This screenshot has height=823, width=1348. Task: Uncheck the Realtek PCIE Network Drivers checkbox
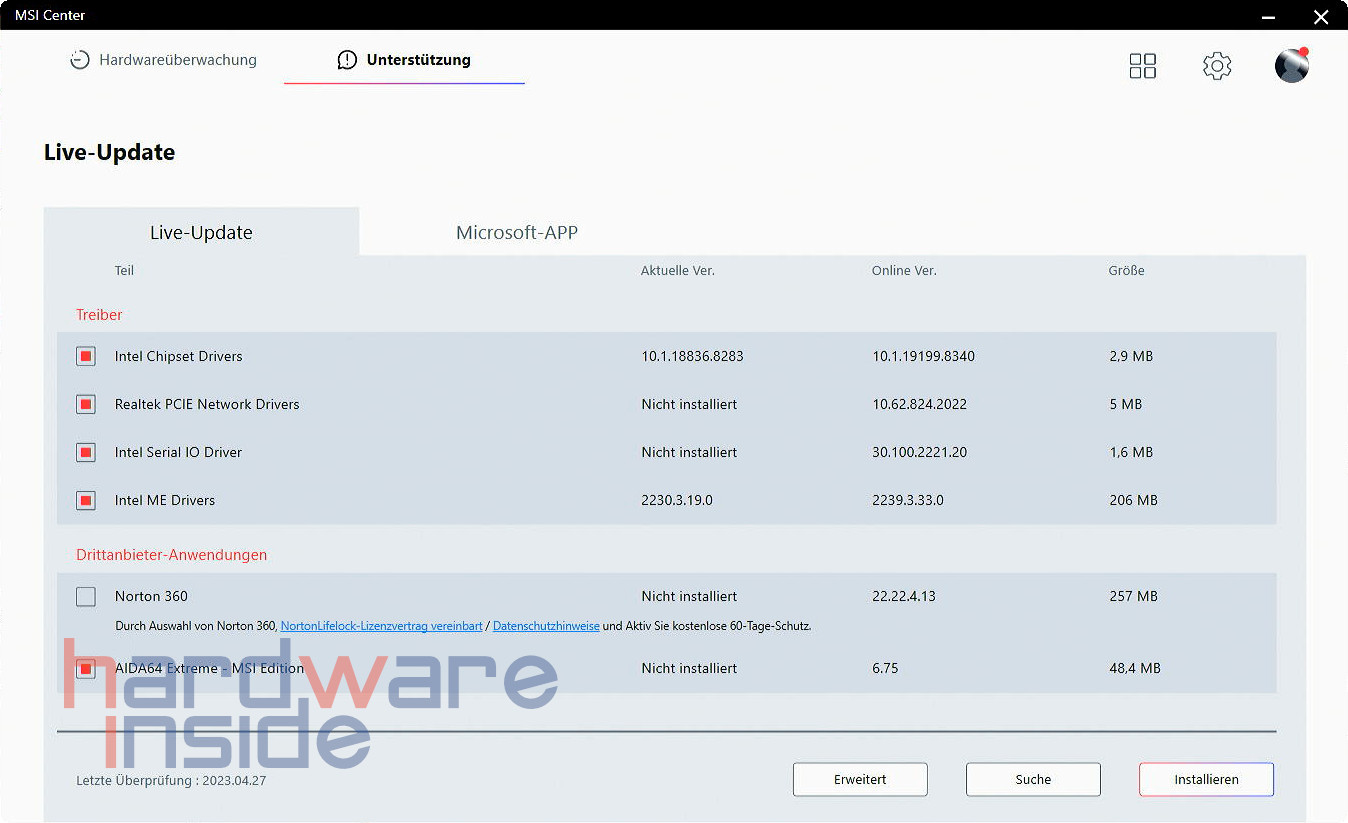(x=86, y=404)
